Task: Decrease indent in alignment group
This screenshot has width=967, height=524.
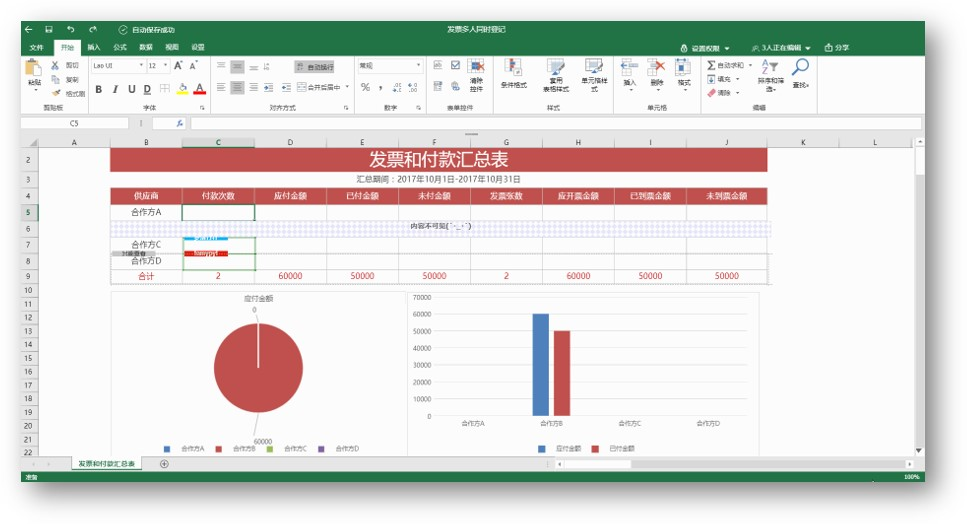Action: [x=286, y=88]
